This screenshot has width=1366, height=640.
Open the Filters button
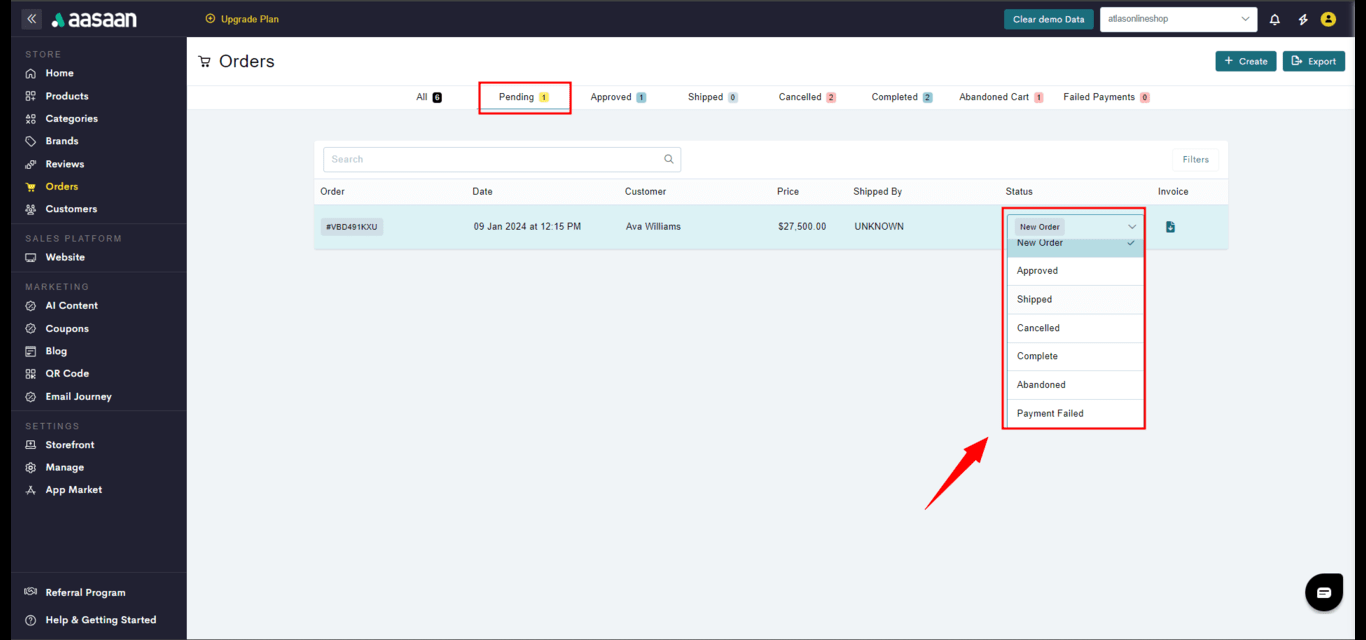click(x=1195, y=159)
